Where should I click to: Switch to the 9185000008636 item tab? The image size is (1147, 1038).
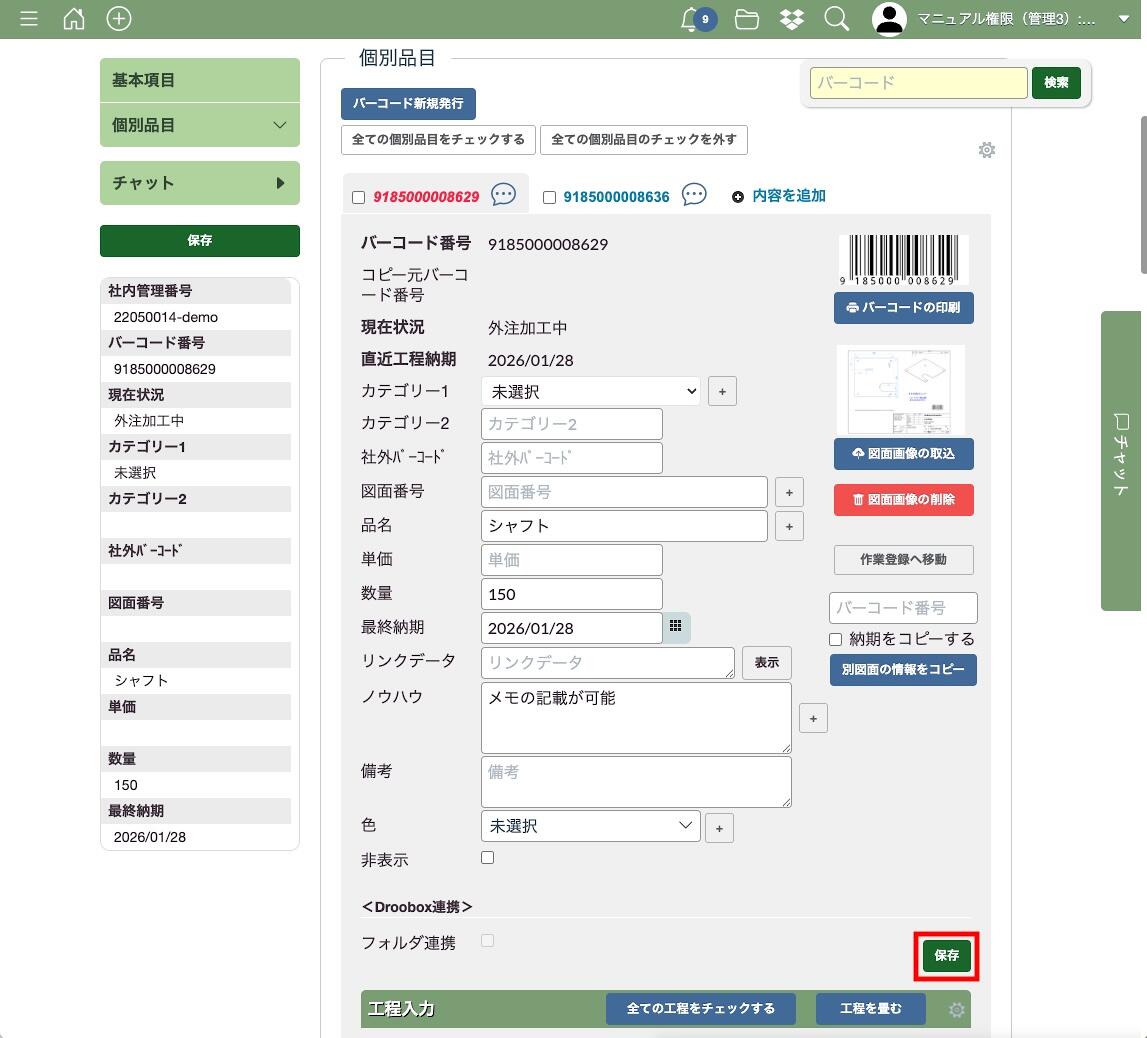[616, 197]
